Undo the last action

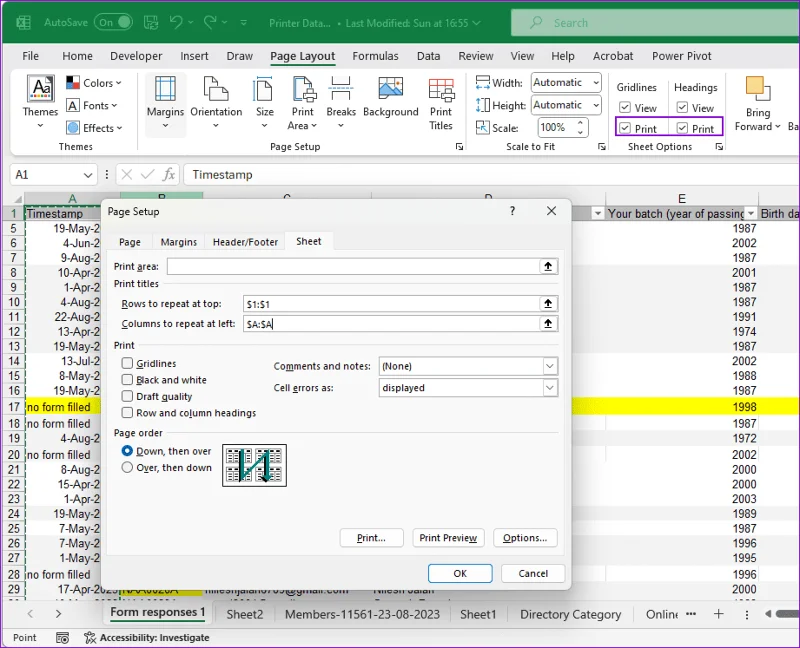click(176, 22)
